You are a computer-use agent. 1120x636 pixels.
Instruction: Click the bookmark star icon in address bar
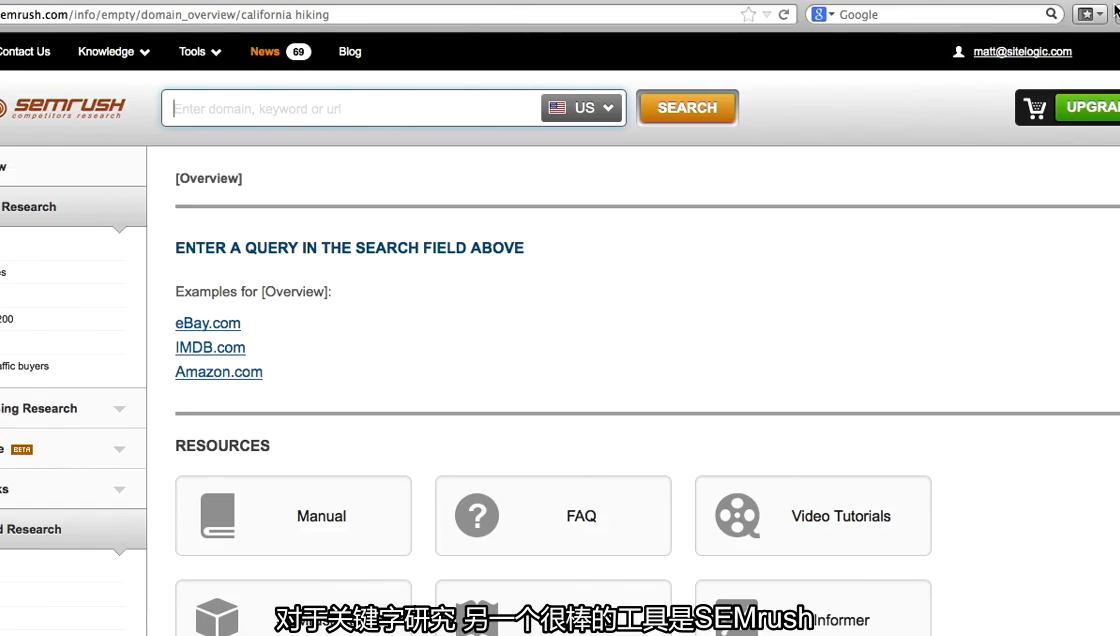pyautogui.click(x=748, y=14)
